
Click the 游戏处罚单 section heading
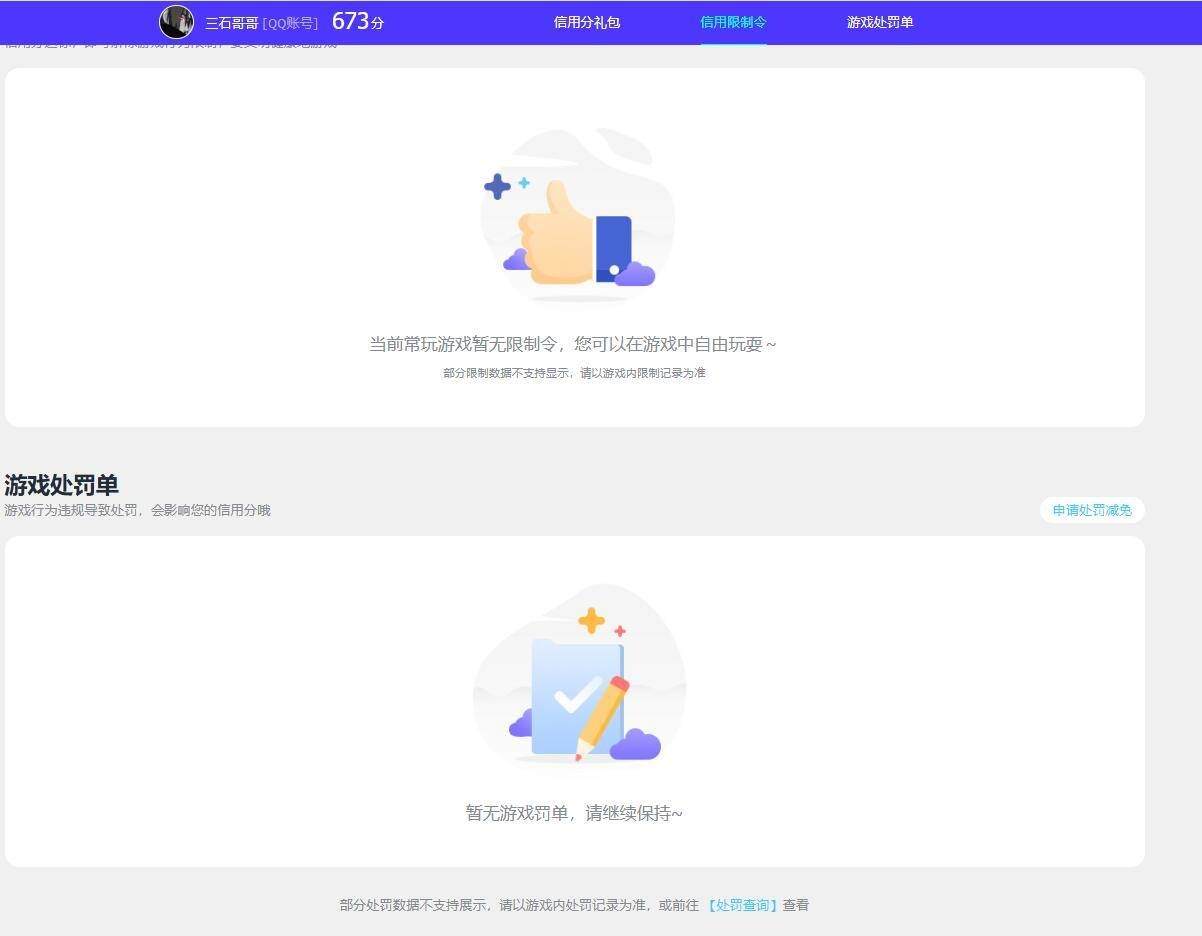coord(61,485)
